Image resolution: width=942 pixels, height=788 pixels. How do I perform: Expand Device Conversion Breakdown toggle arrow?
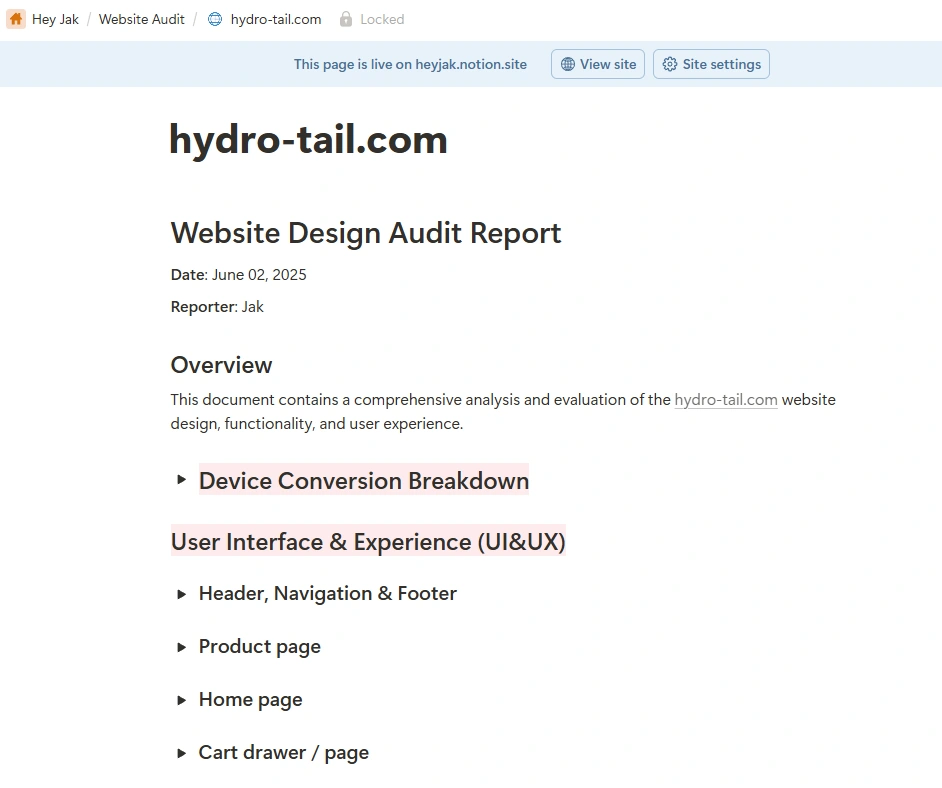click(x=181, y=480)
